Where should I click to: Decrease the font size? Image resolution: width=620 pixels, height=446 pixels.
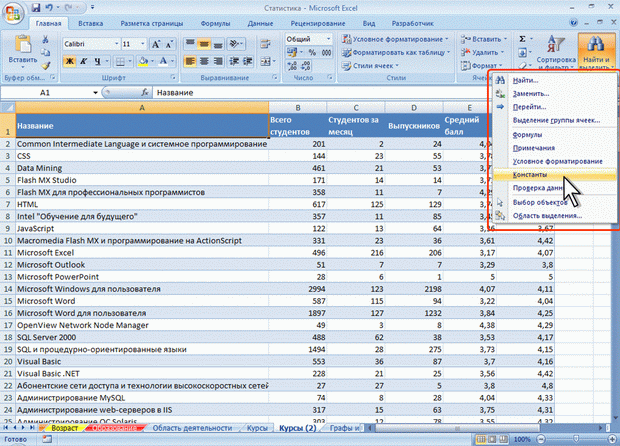pyautogui.click(x=169, y=44)
